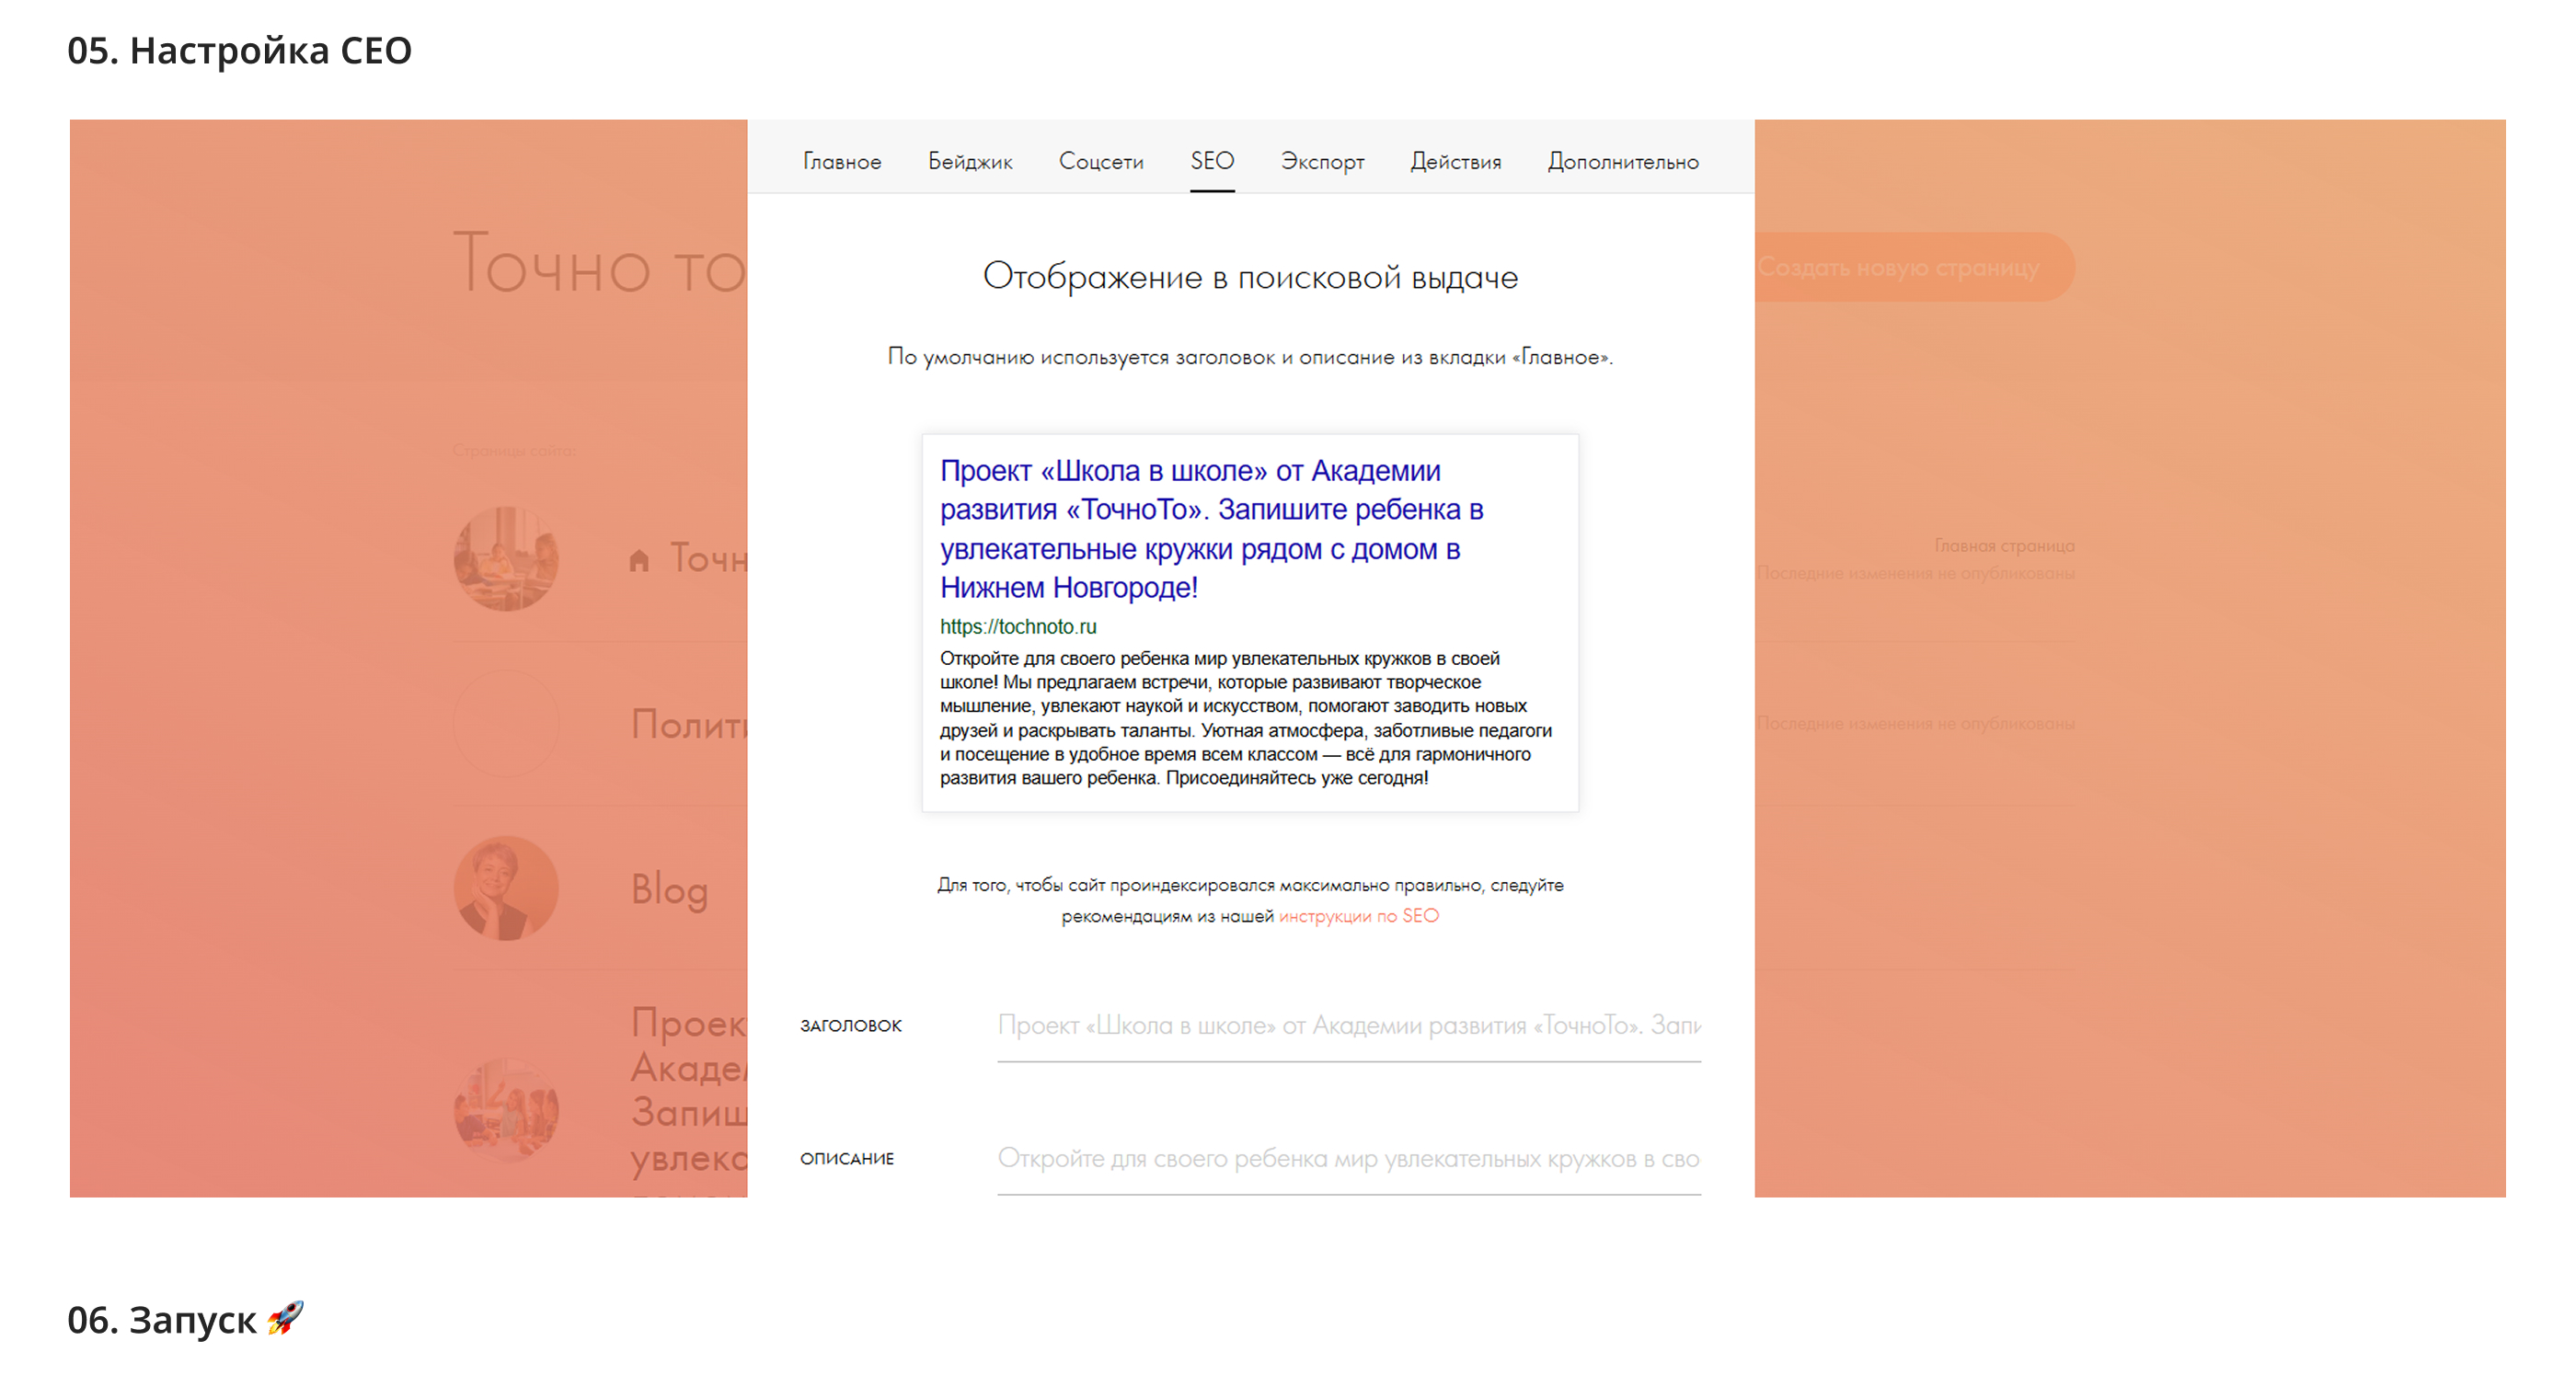This screenshot has width=2576, height=1398.
Task: Click the bottom project page thumbnail
Action: (x=506, y=1110)
